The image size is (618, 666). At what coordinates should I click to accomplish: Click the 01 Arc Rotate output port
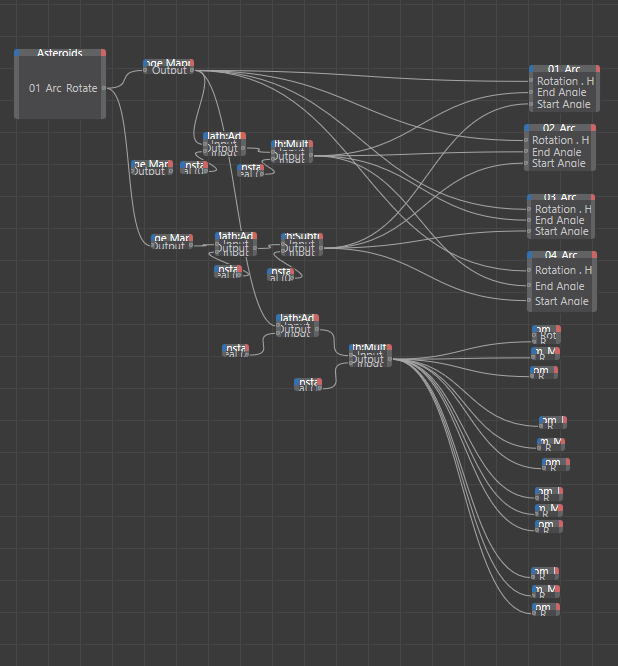(104, 88)
